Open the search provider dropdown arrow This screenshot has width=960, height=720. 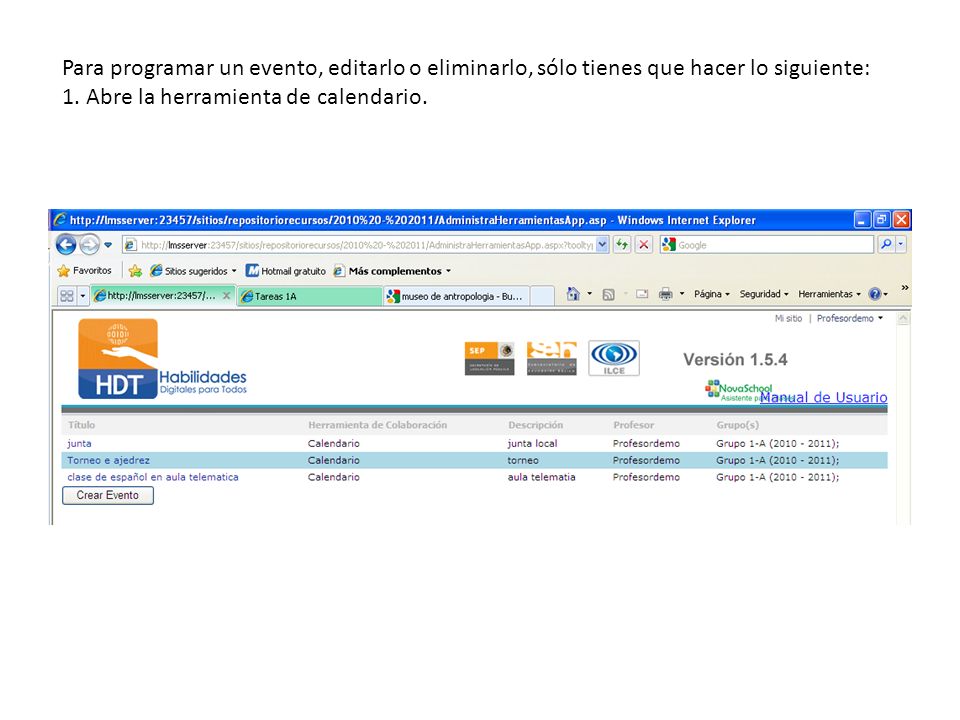click(x=901, y=244)
